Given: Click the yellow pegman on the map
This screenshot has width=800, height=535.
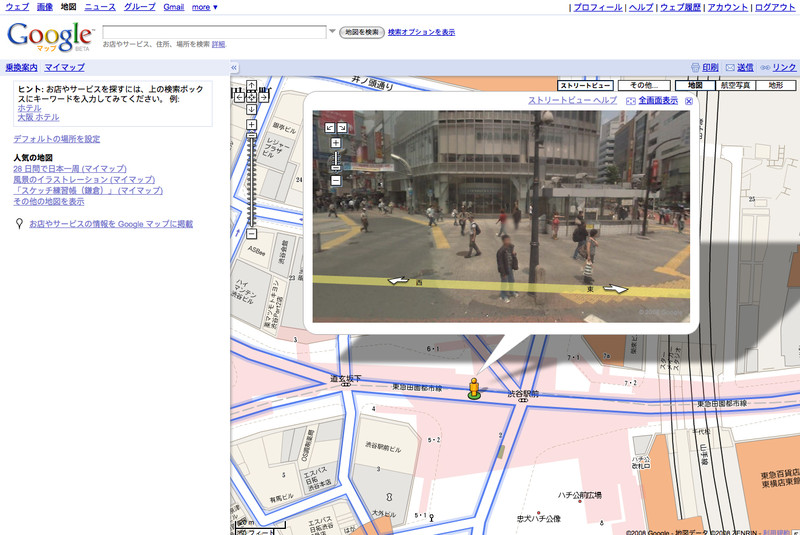Looking at the screenshot, I should [474, 389].
